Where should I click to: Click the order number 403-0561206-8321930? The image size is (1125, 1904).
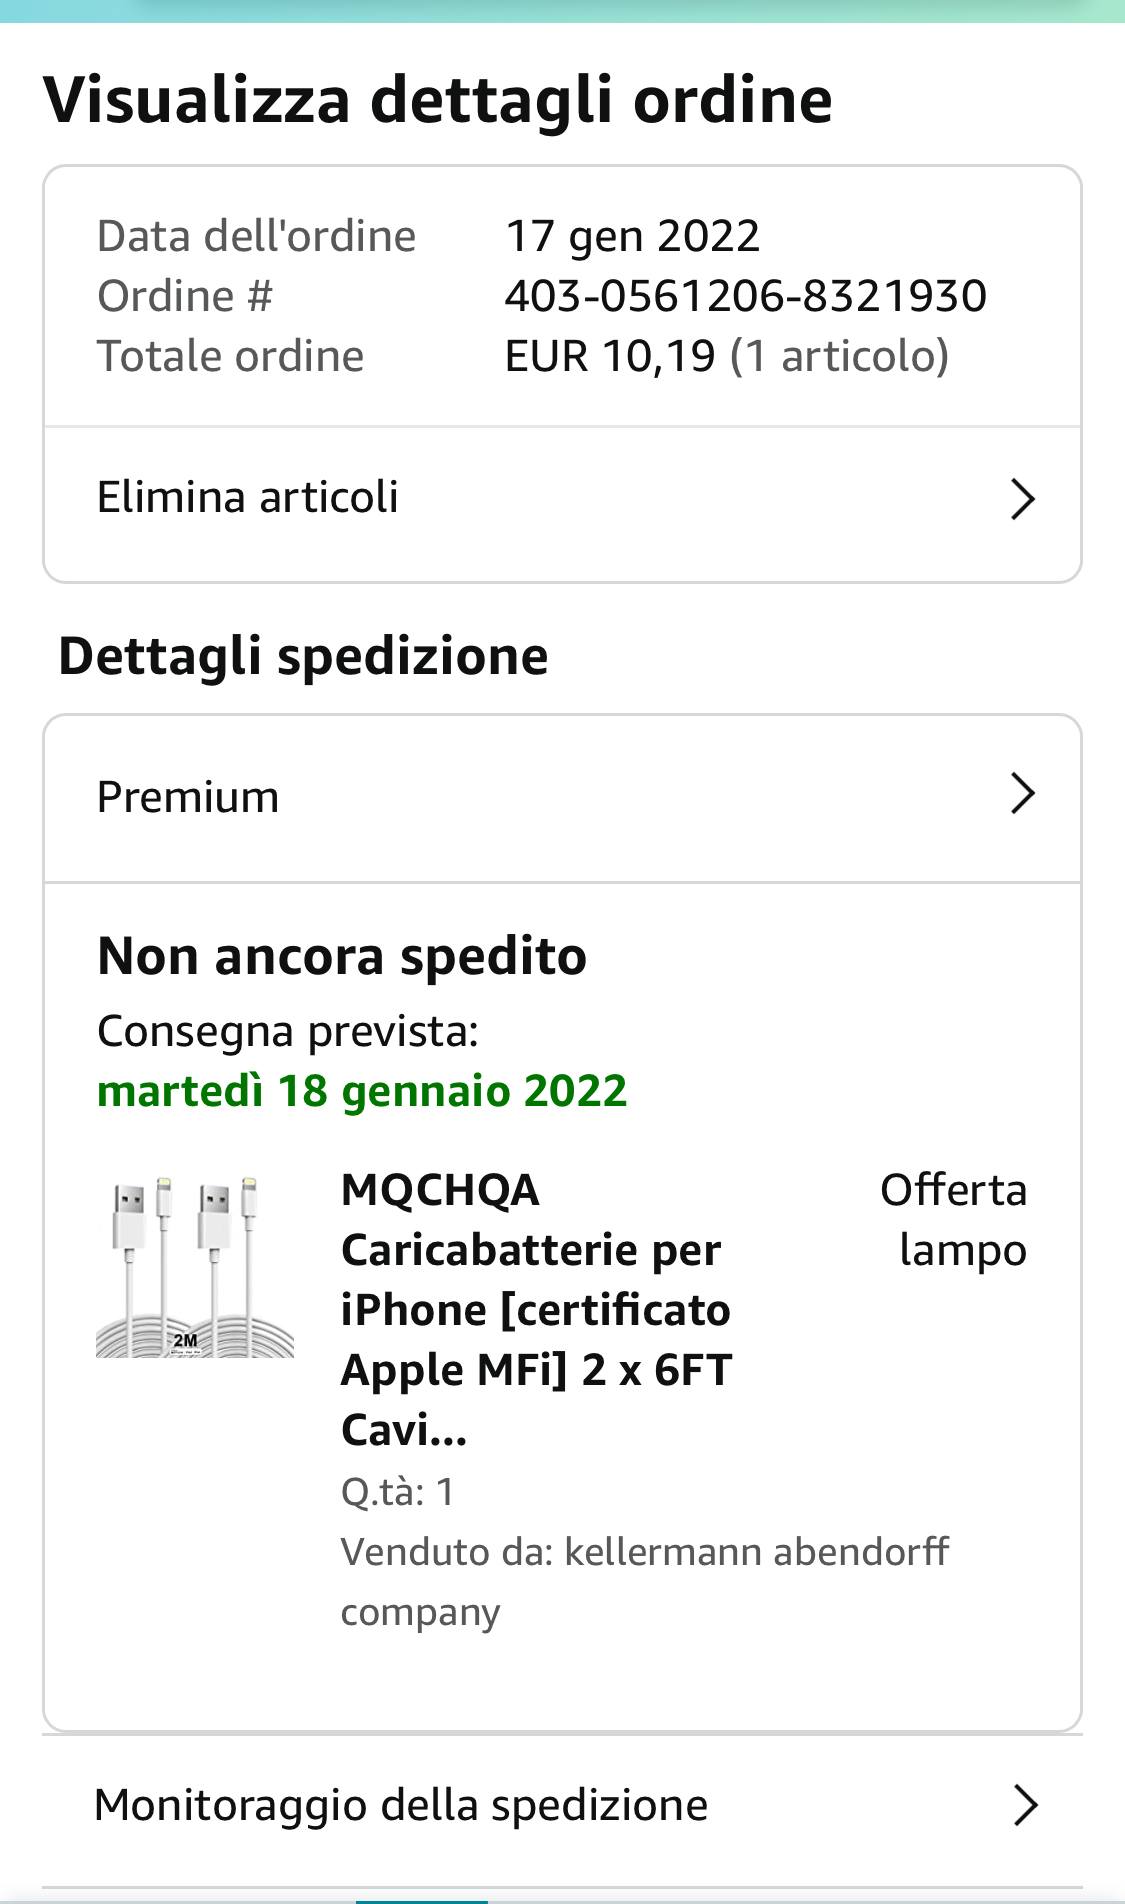(745, 296)
